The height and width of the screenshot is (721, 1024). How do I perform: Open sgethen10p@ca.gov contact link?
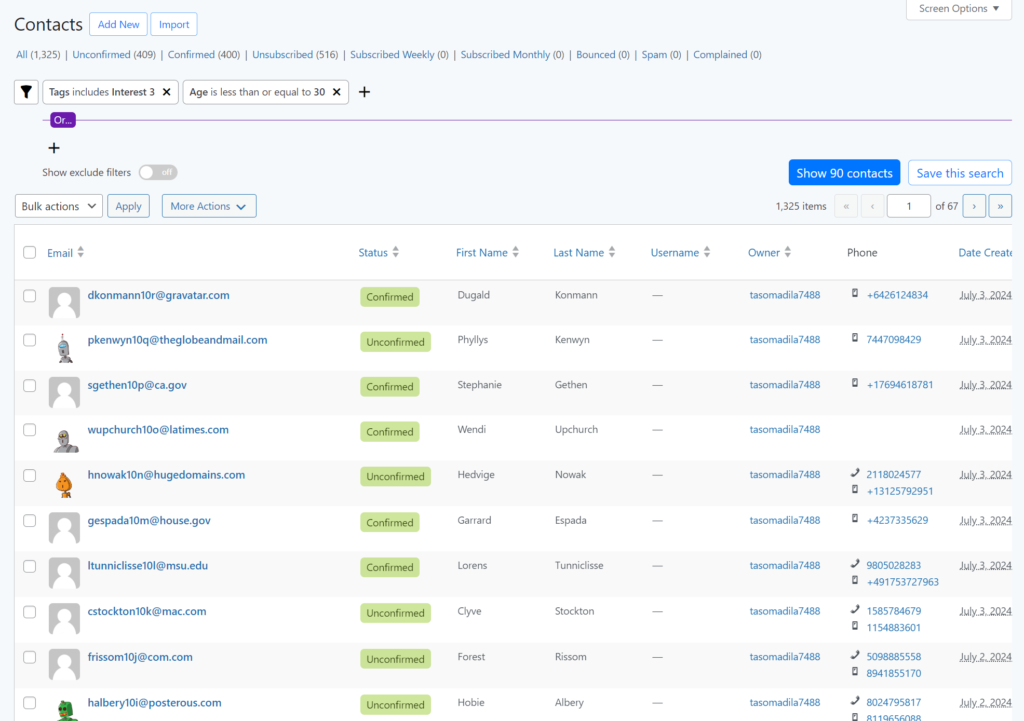(x=137, y=385)
